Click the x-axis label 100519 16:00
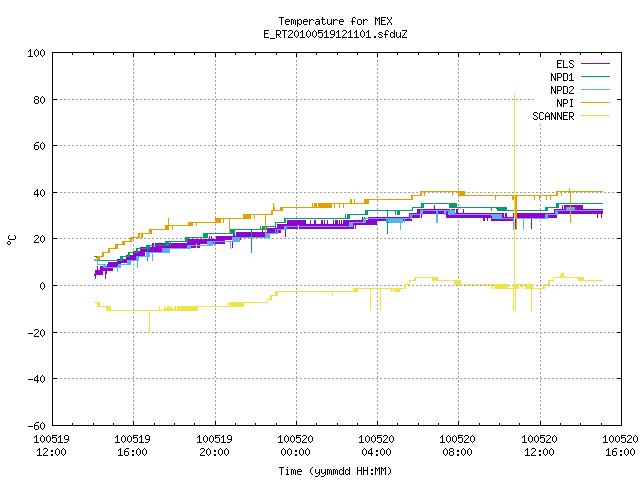This screenshot has width=640, height=480. [x=132, y=446]
